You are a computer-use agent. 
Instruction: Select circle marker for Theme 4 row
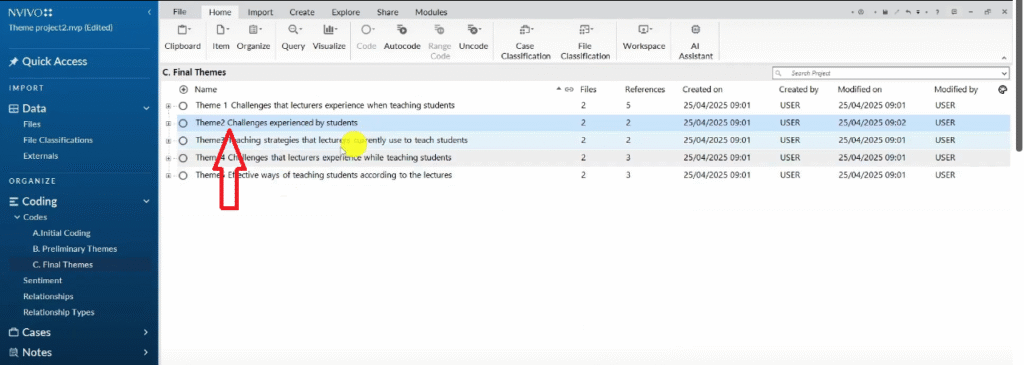[x=184, y=158]
